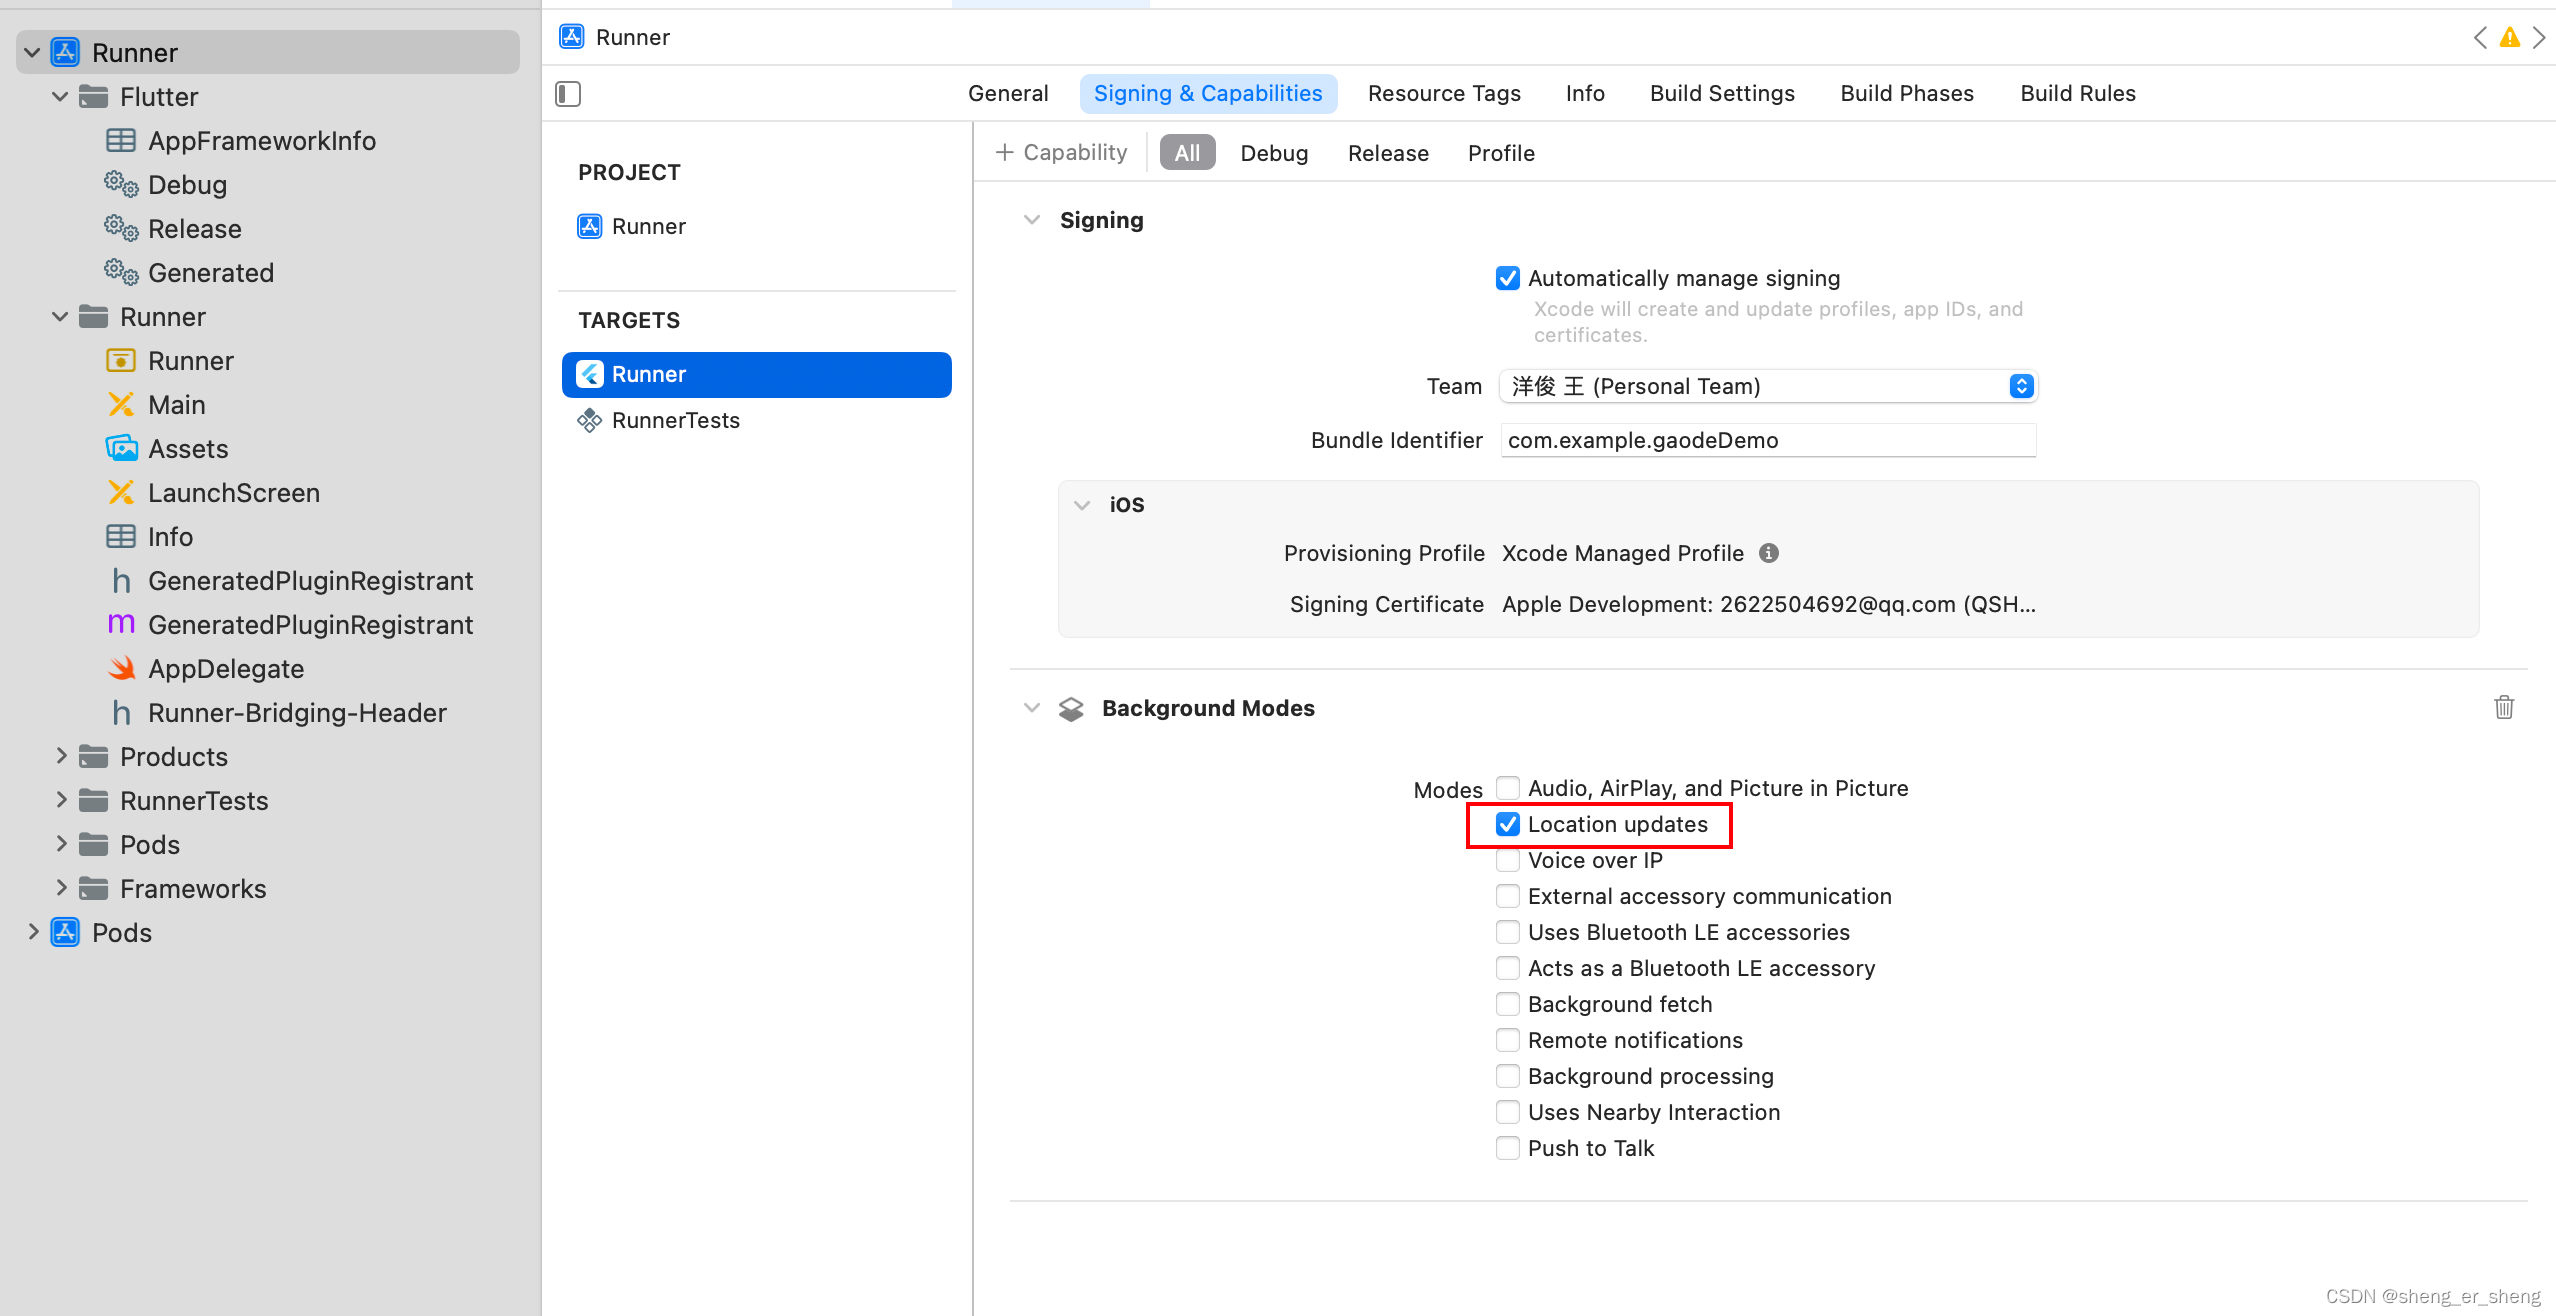Switch to Resource Tags tab
Image resolution: width=2556 pixels, height=1316 pixels.
point(1444,93)
